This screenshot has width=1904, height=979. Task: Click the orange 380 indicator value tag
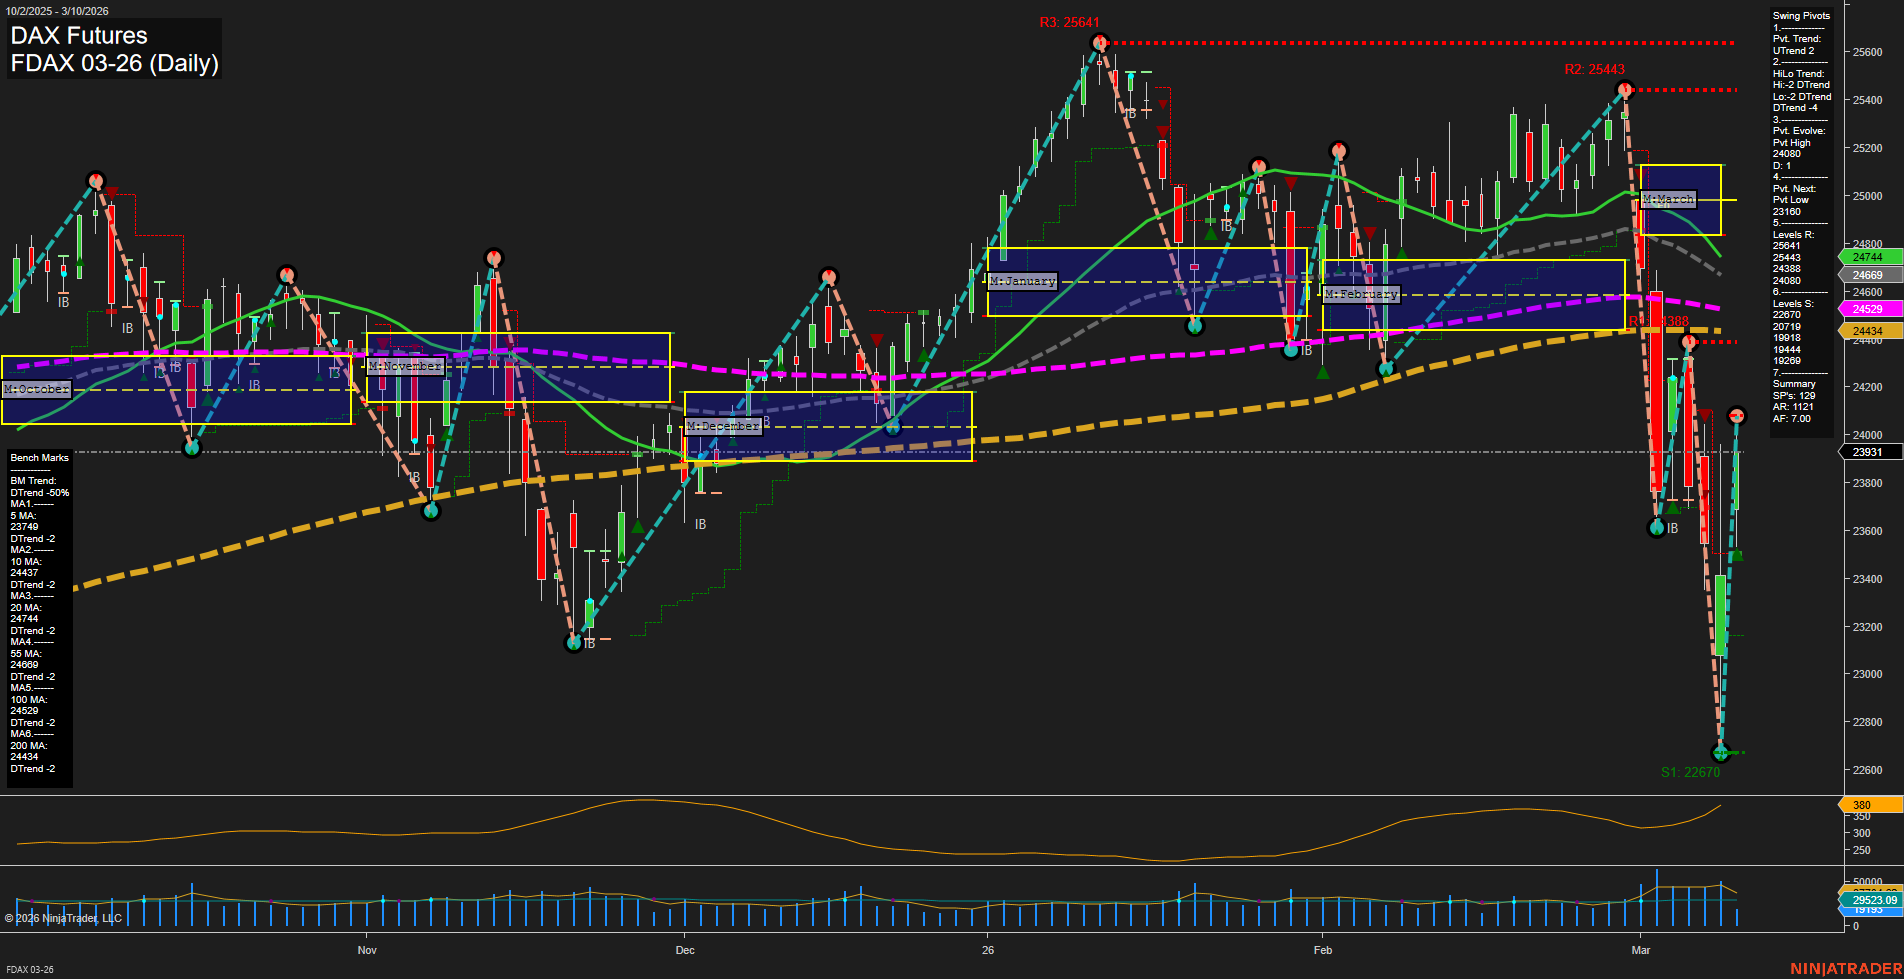coord(1863,804)
